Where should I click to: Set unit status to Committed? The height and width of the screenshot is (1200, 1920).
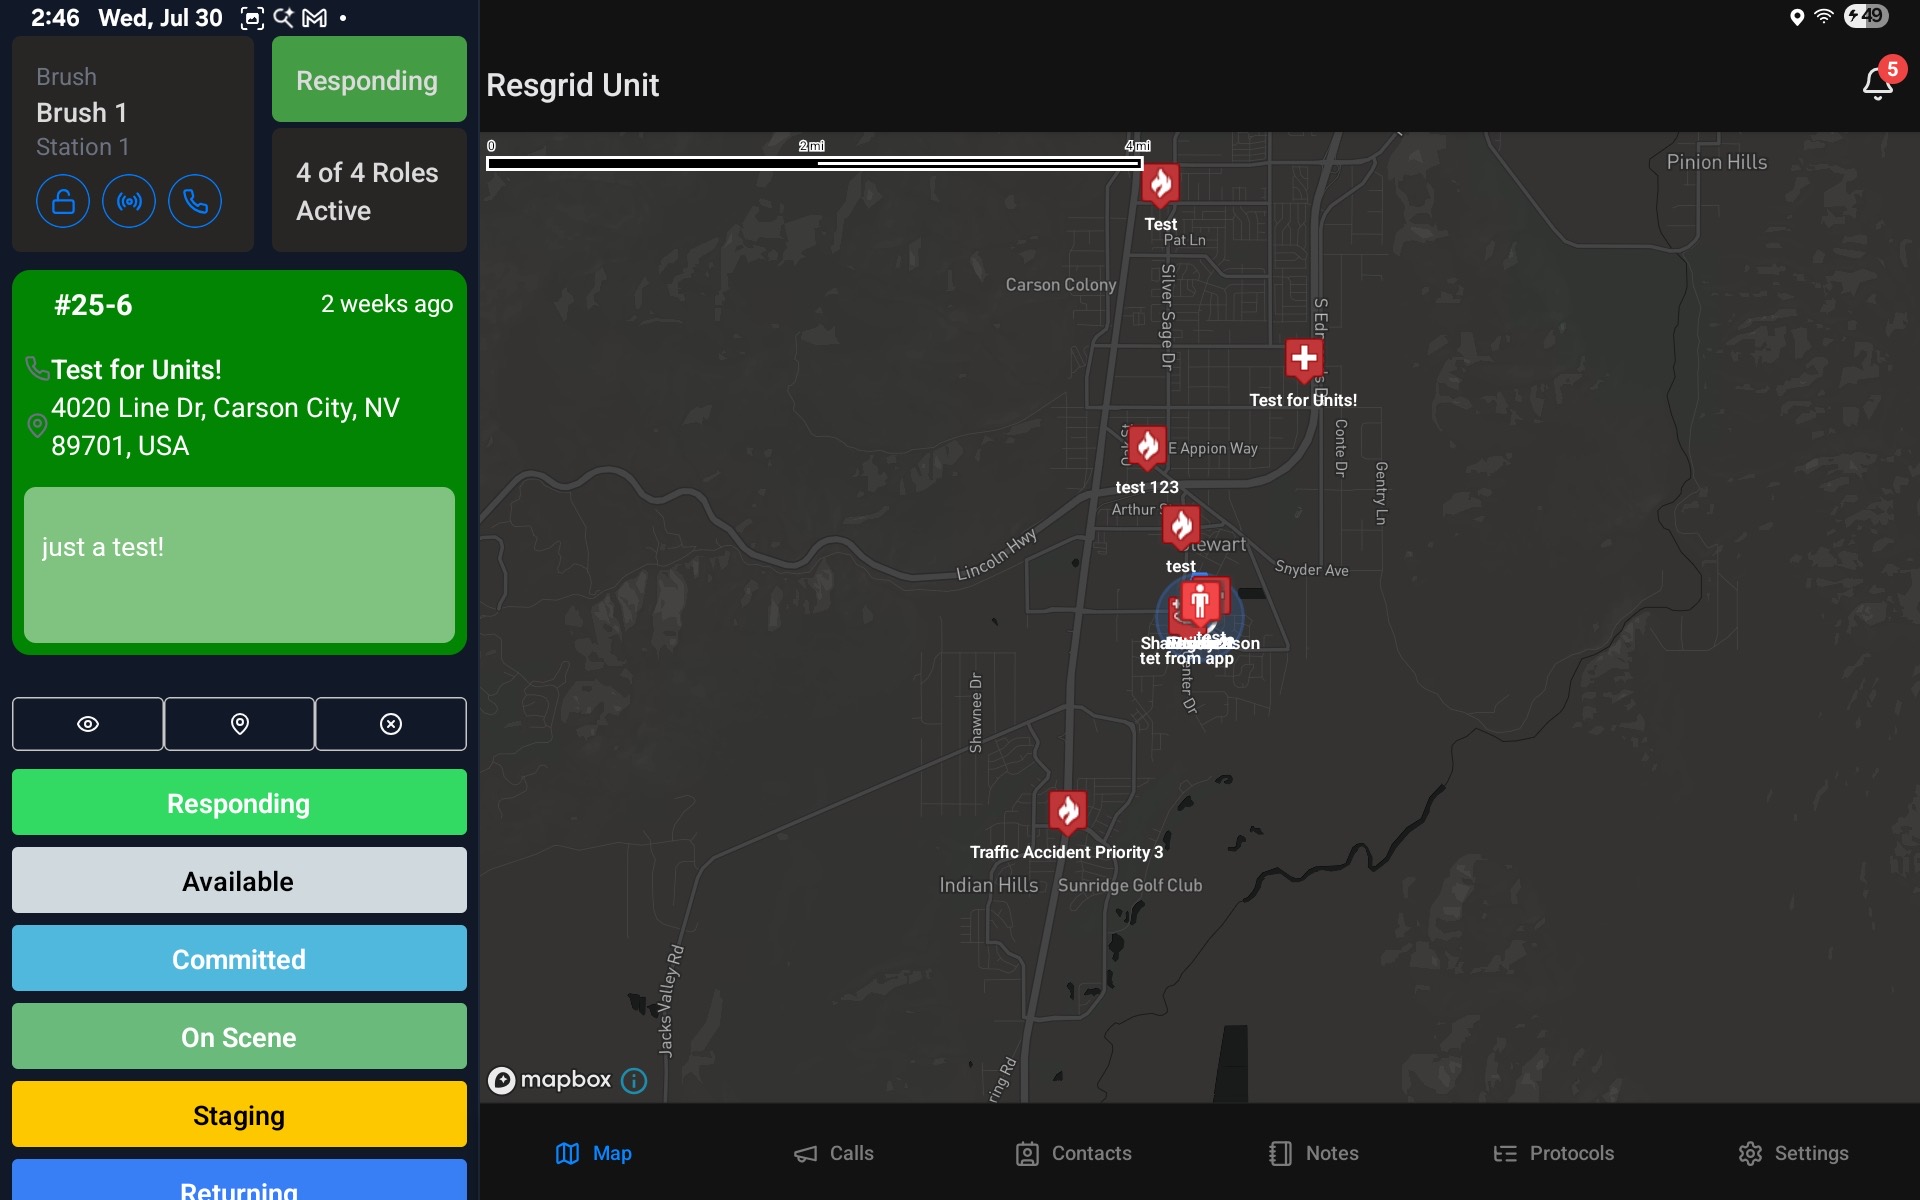click(x=239, y=959)
